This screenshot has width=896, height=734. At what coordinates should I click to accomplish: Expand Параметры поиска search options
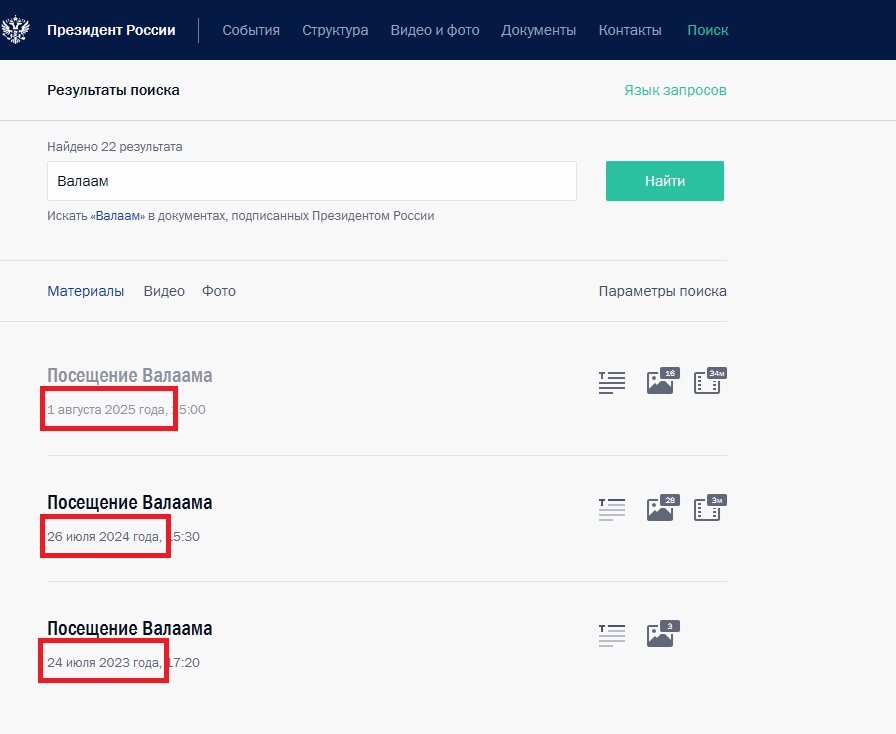point(662,291)
